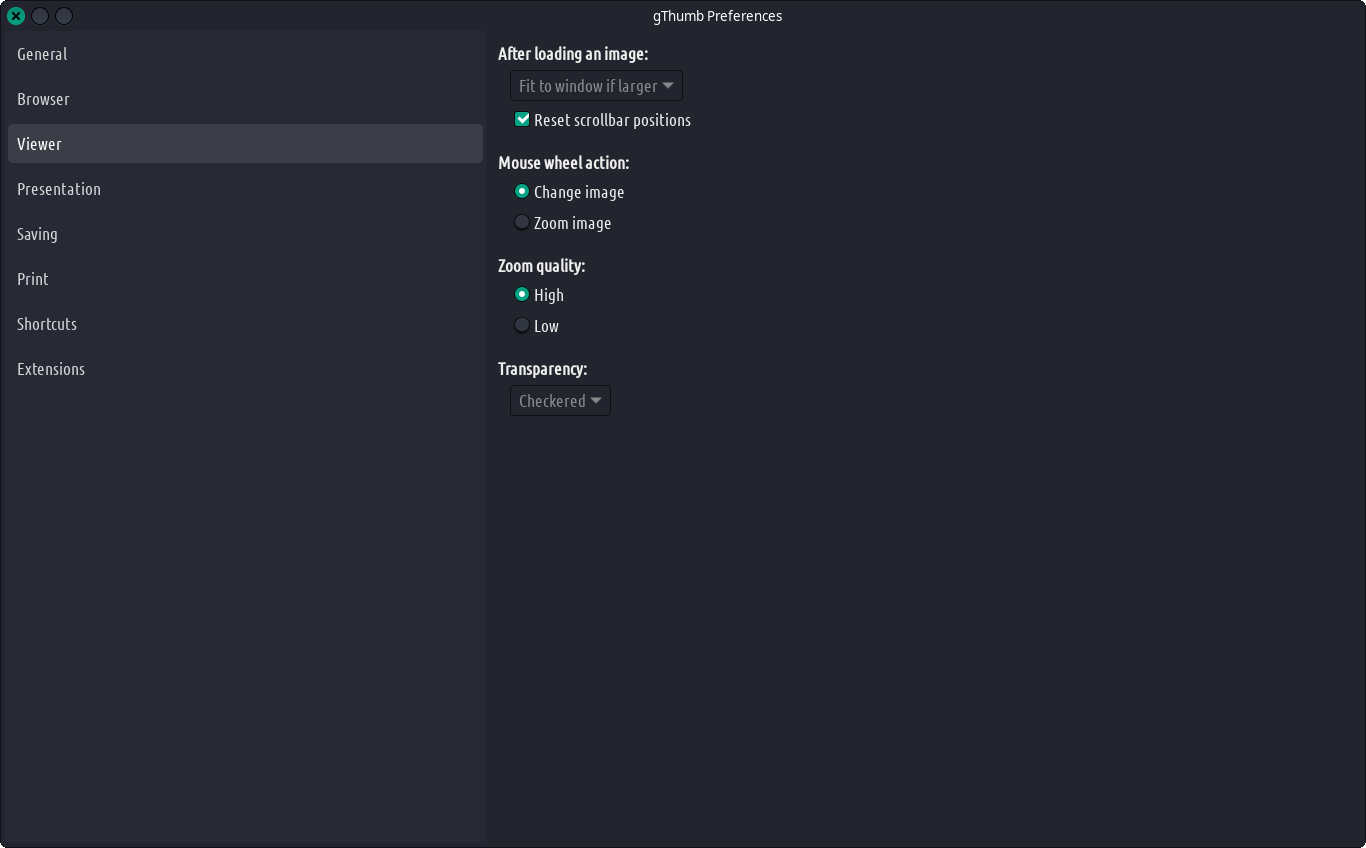Switch to the Browser preferences page

point(245,99)
